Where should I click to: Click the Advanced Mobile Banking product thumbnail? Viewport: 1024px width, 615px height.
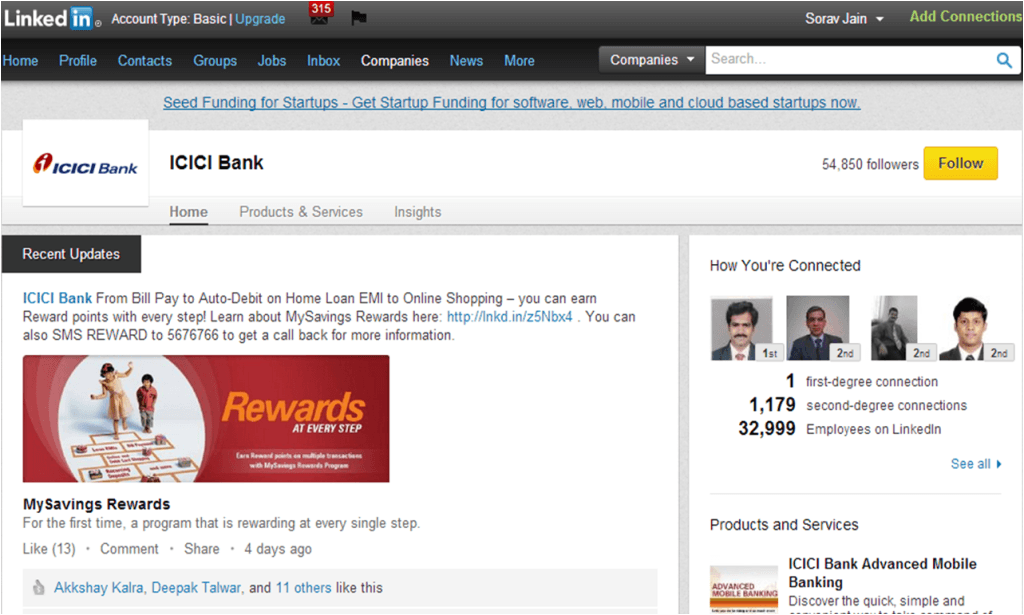(x=744, y=588)
